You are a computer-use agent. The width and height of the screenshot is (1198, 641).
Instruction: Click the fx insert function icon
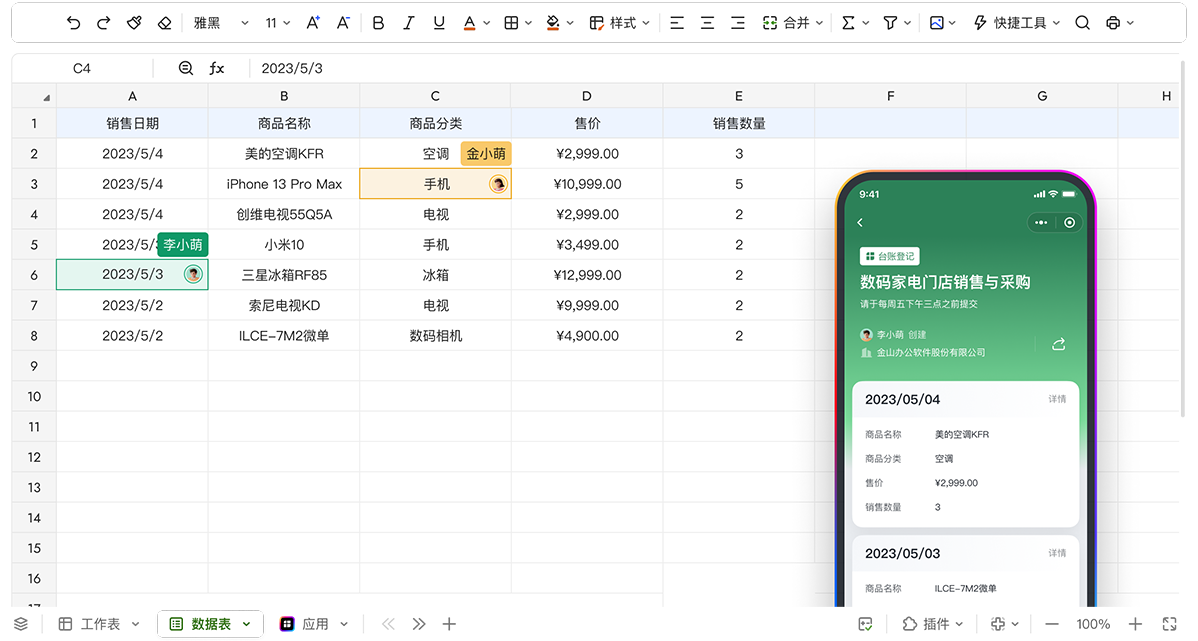(x=217, y=68)
